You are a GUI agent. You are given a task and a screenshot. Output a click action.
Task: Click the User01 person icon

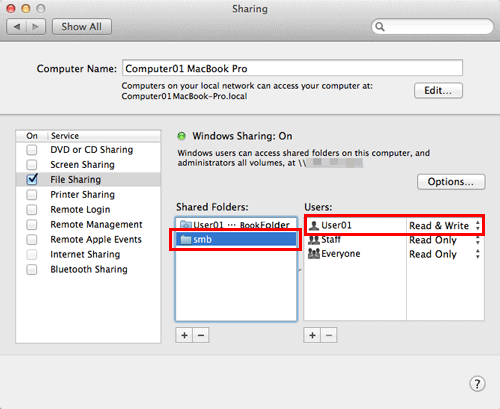coord(314,225)
